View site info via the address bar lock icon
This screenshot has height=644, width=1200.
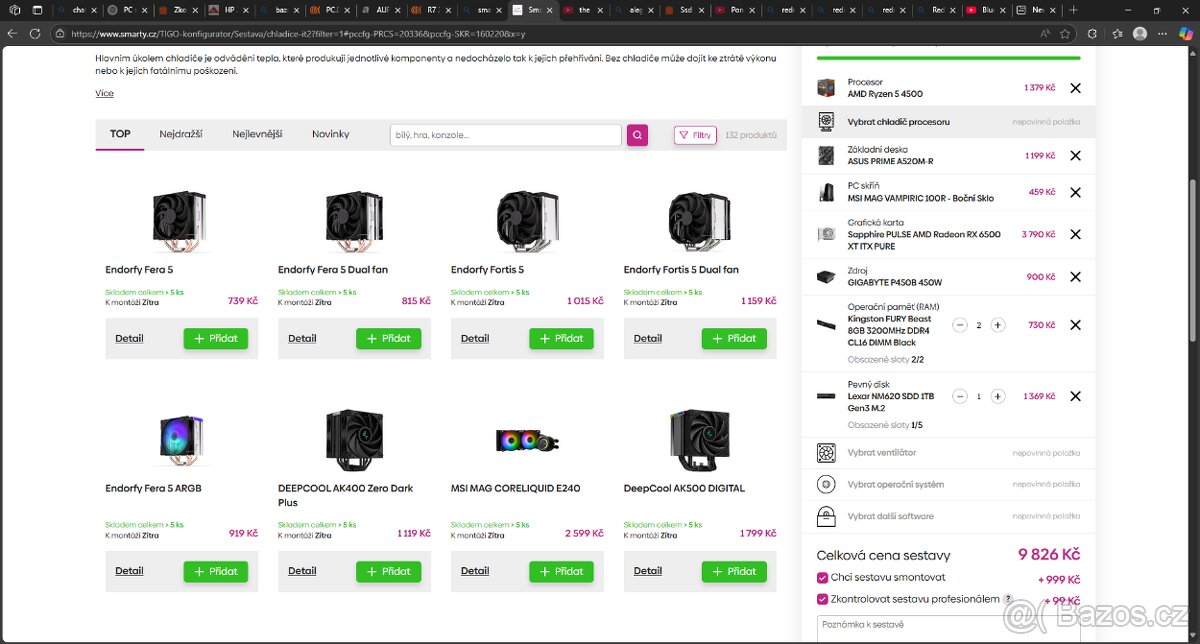click(61, 33)
